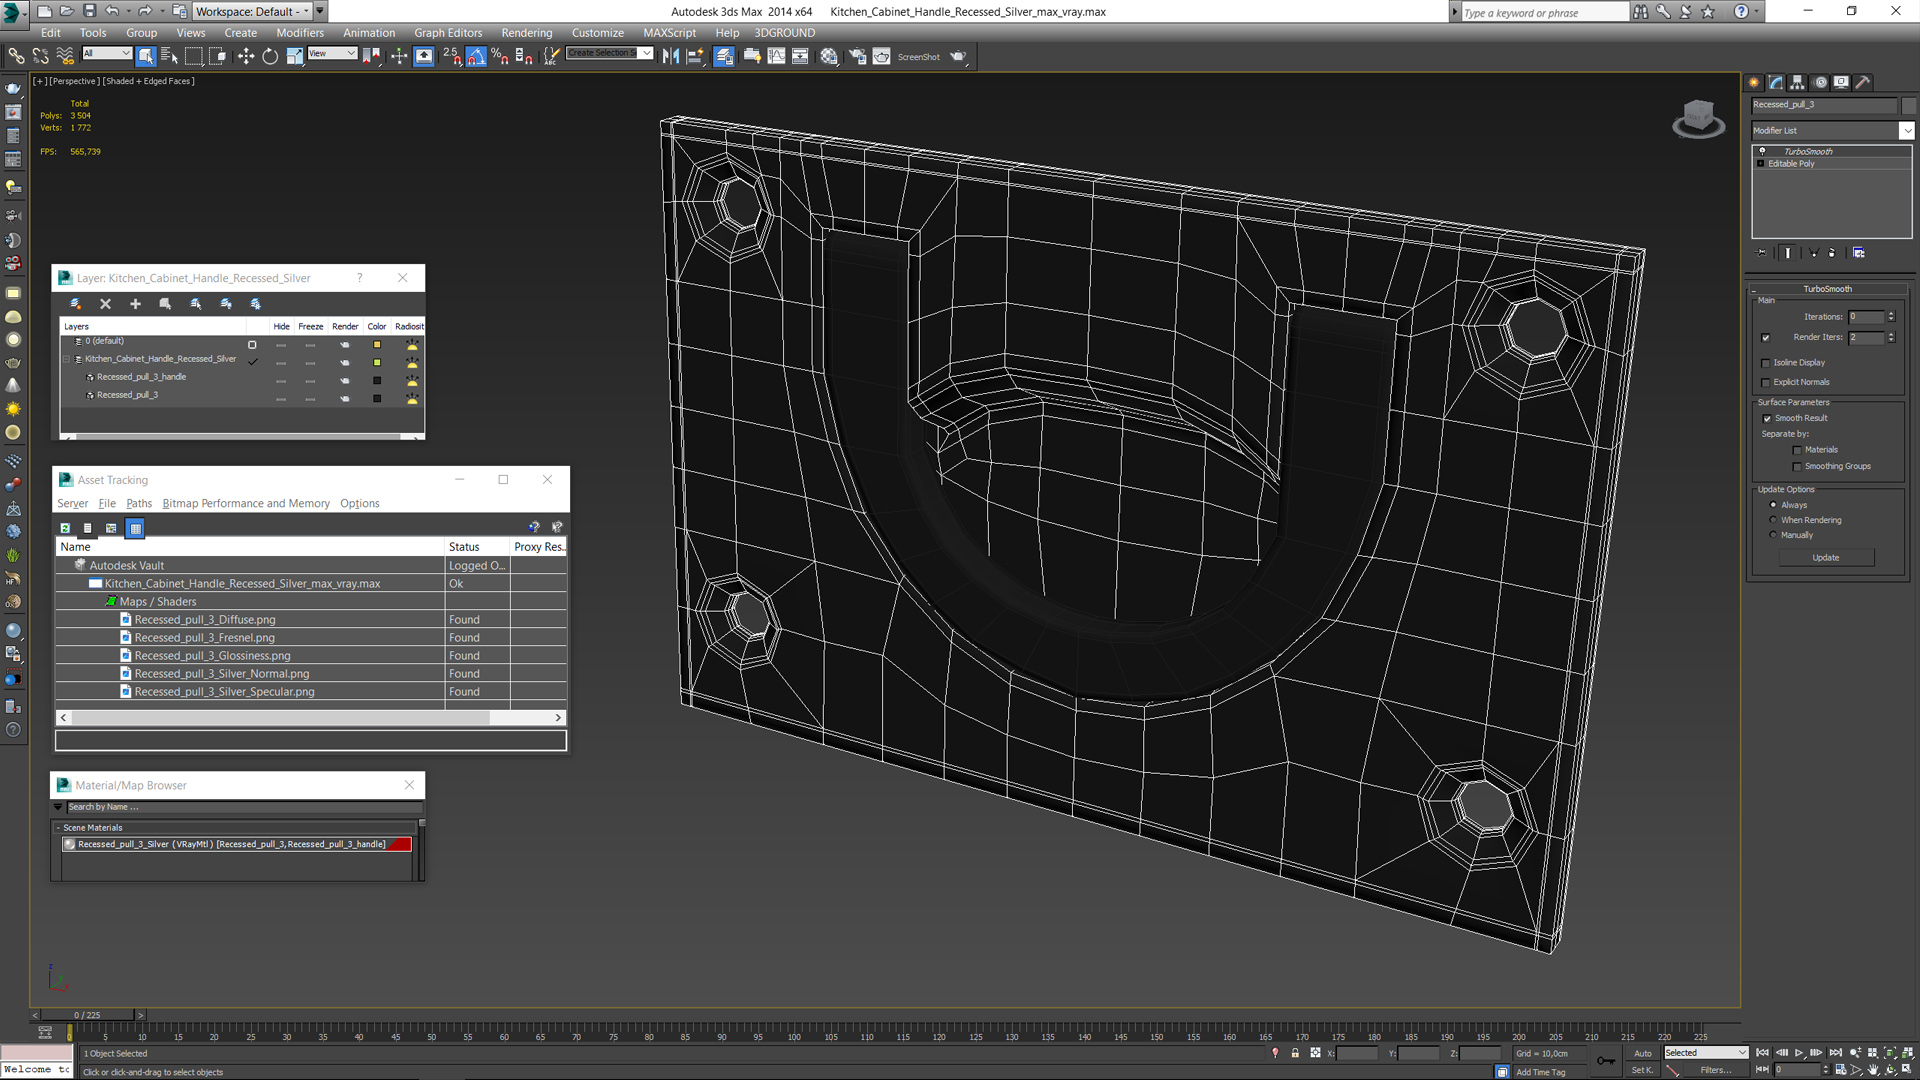Open Bitmap Performance and Memory menu
The image size is (1920, 1080).
246,504
